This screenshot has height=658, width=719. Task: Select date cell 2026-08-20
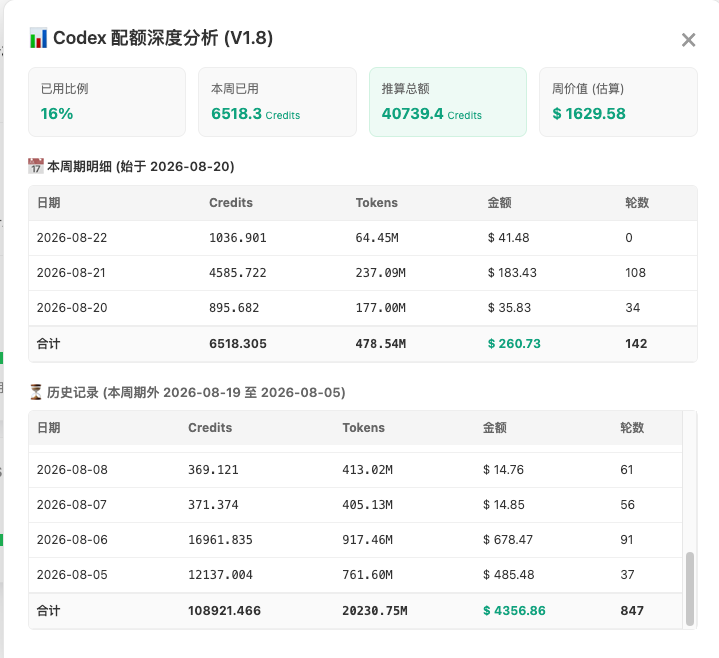click(x=72, y=307)
